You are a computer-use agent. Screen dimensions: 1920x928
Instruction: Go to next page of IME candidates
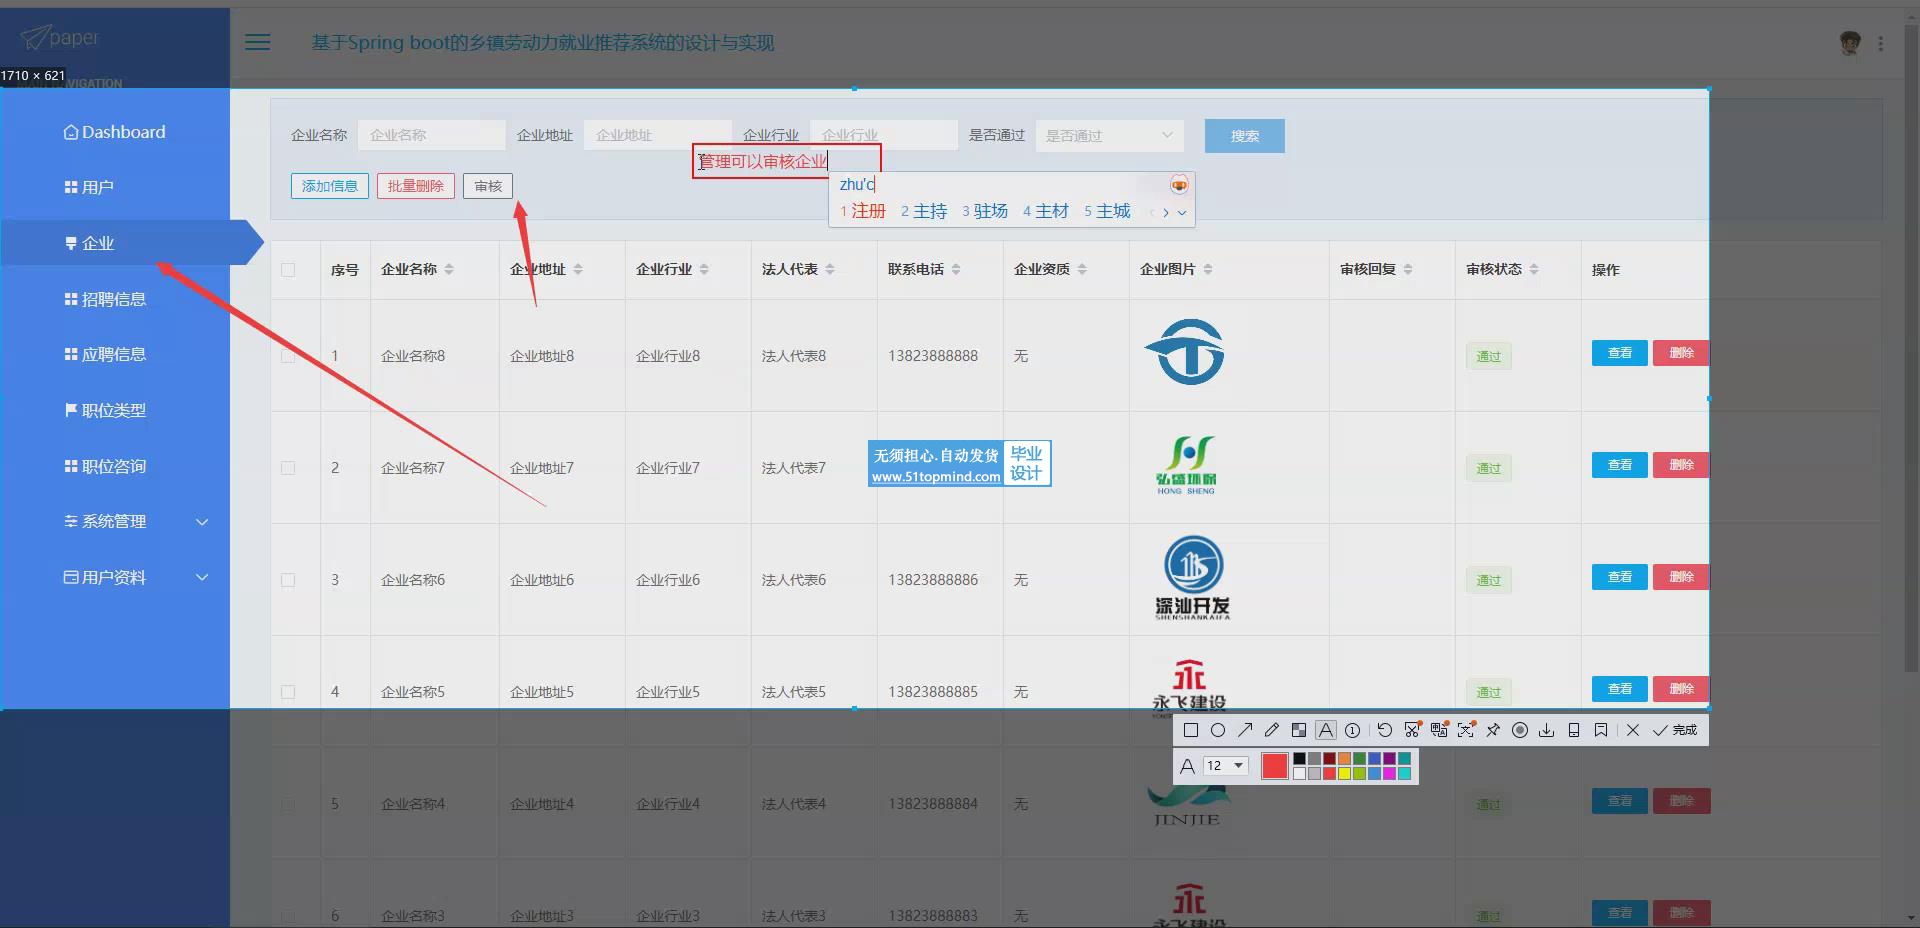pos(1166,212)
